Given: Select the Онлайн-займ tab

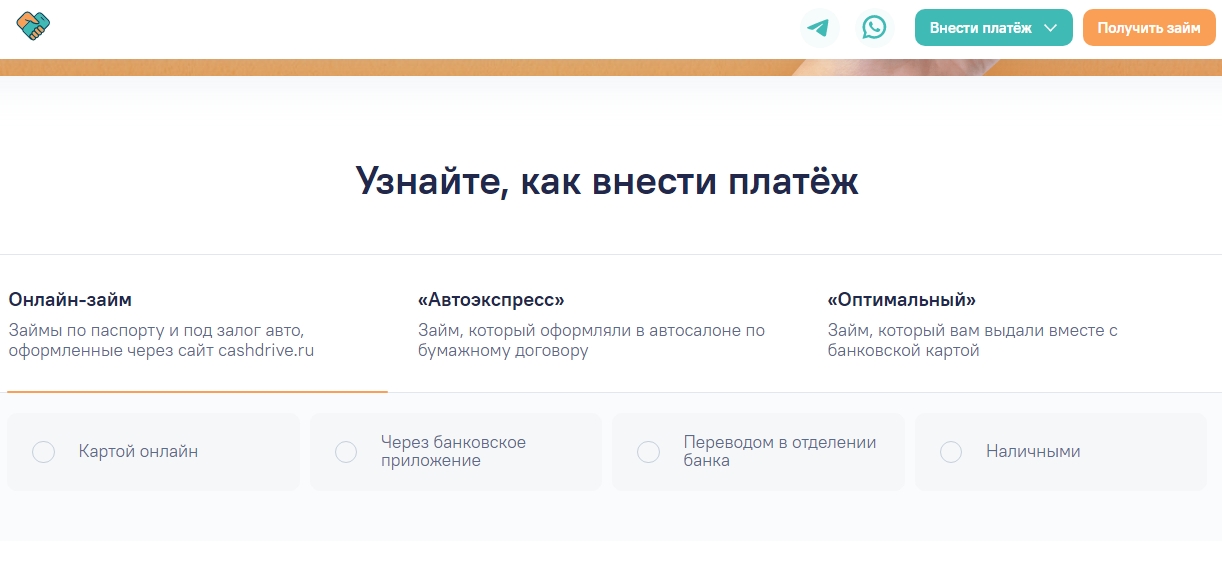Looking at the screenshot, I should tap(197, 324).
